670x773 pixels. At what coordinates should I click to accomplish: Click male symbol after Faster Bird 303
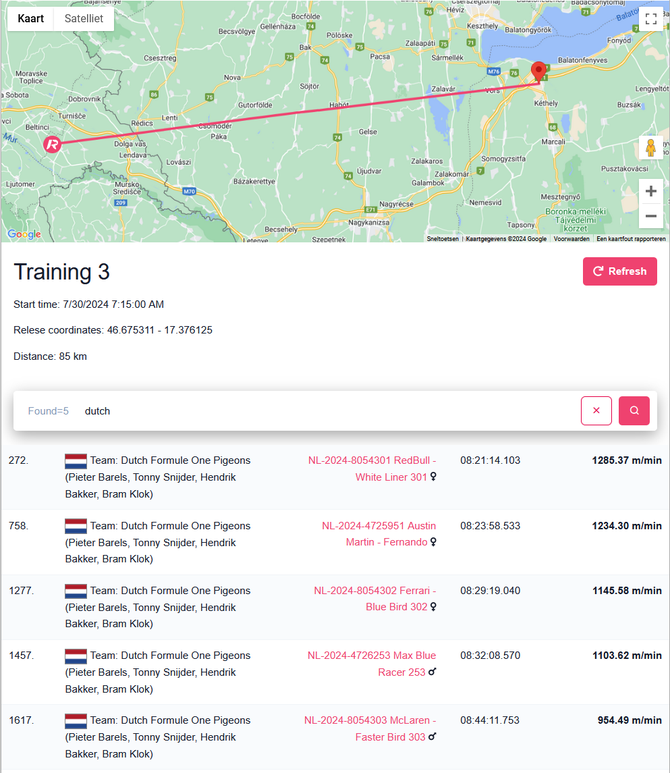pyautogui.click(x=432, y=737)
